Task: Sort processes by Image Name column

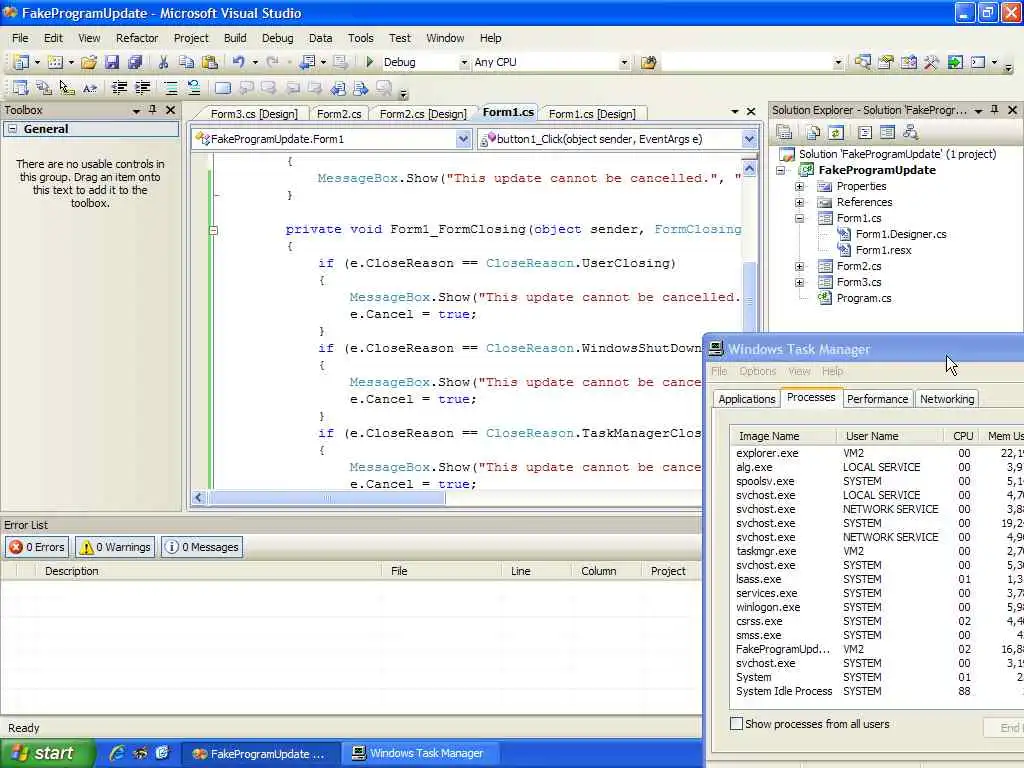Action: pos(783,436)
